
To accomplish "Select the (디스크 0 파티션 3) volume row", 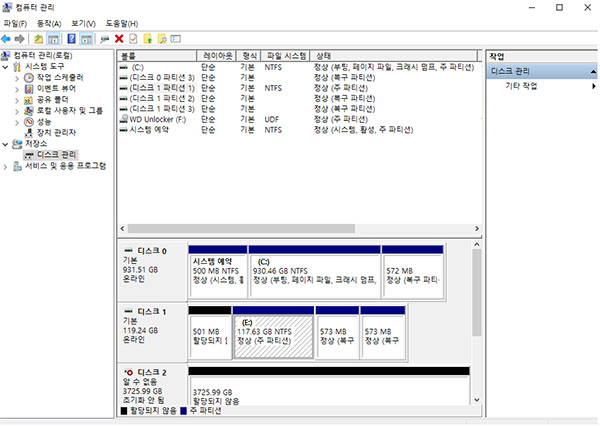I will [298, 78].
